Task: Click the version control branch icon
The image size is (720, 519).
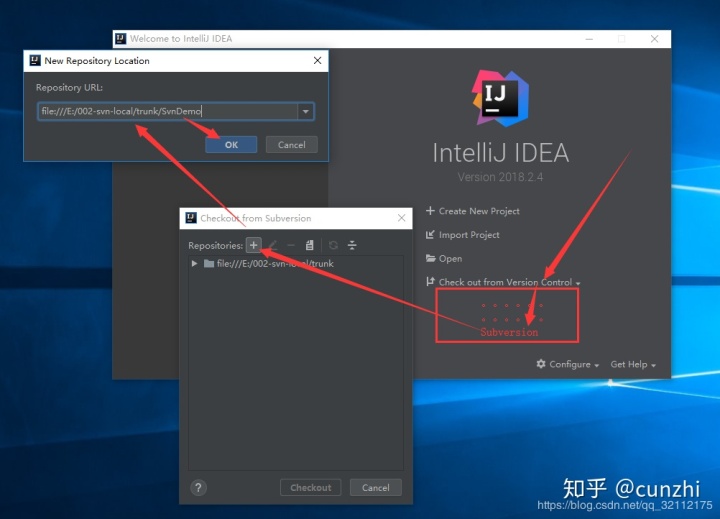Action: pyautogui.click(x=430, y=282)
